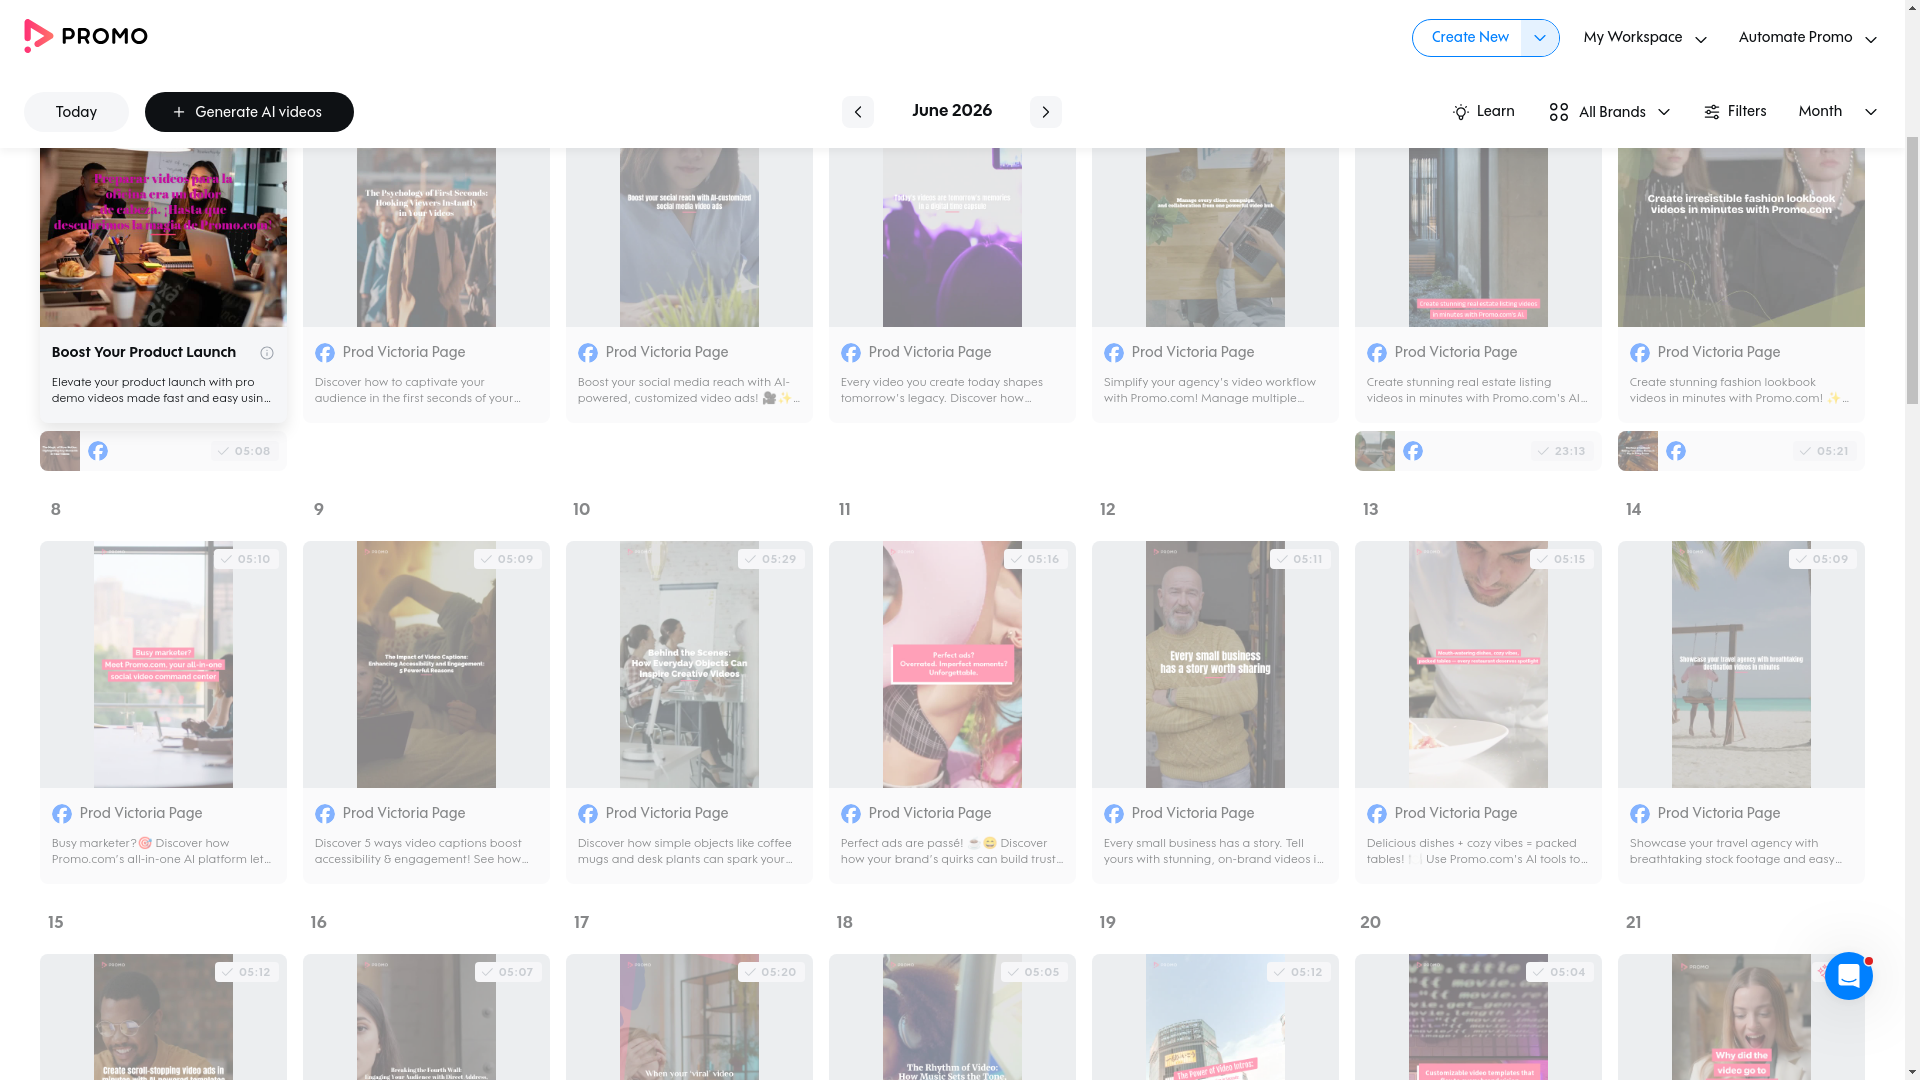The image size is (1920, 1080).
Task: Click Facebook icon on simple objects post
Action: coord(588,814)
